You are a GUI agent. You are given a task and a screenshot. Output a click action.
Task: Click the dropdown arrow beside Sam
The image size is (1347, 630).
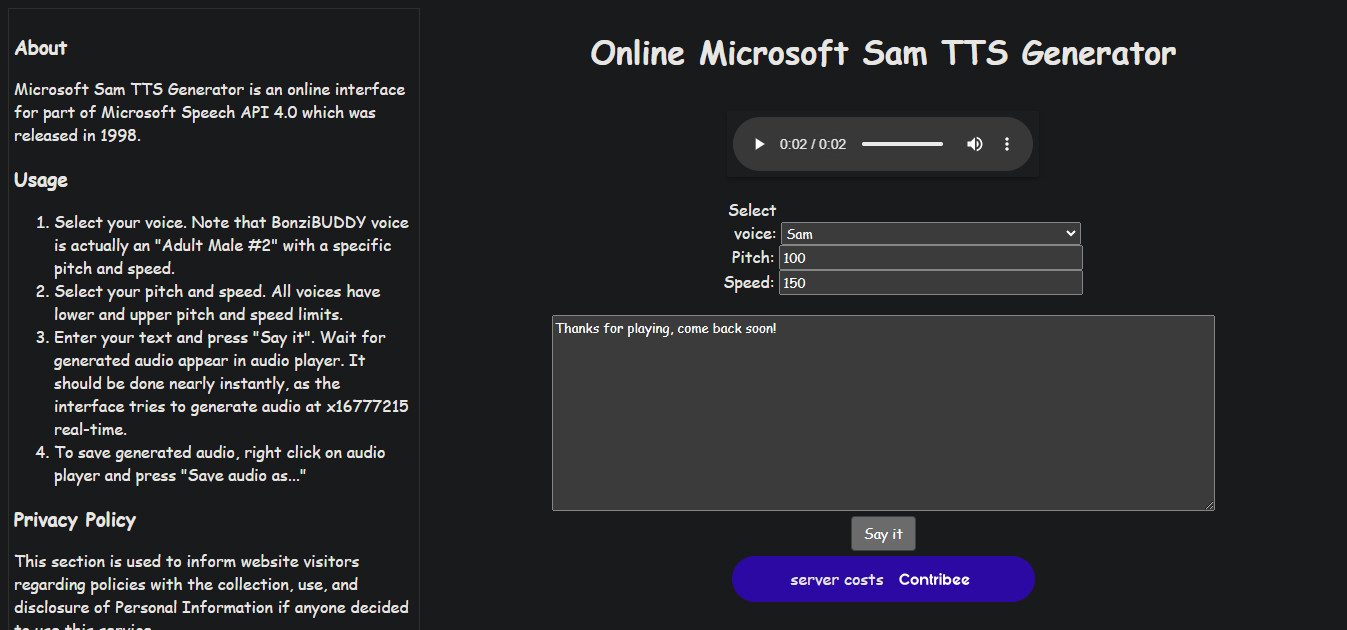point(1071,233)
